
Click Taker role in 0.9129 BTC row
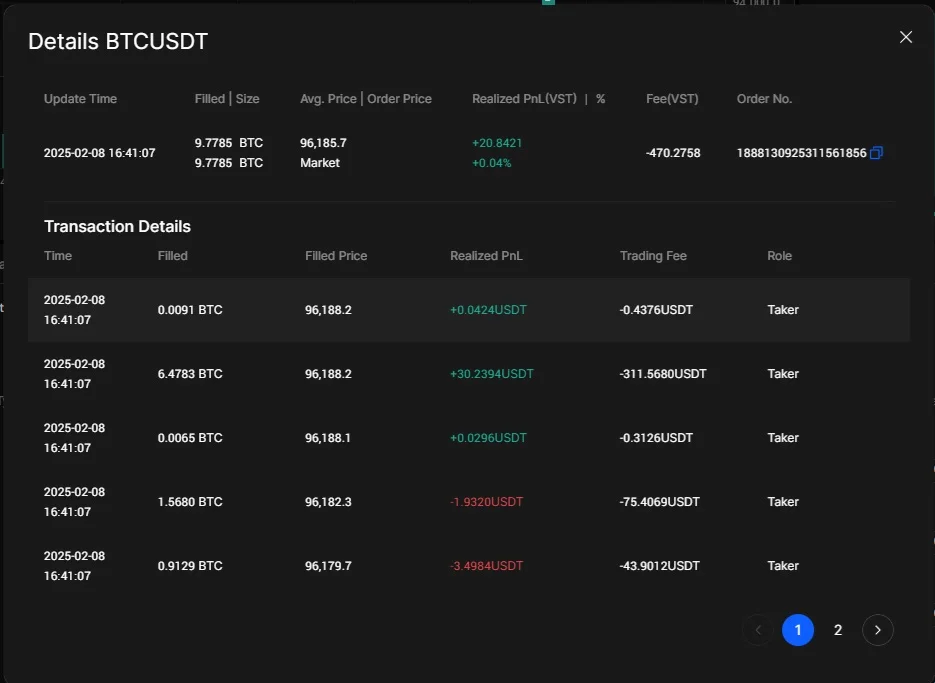tap(783, 565)
